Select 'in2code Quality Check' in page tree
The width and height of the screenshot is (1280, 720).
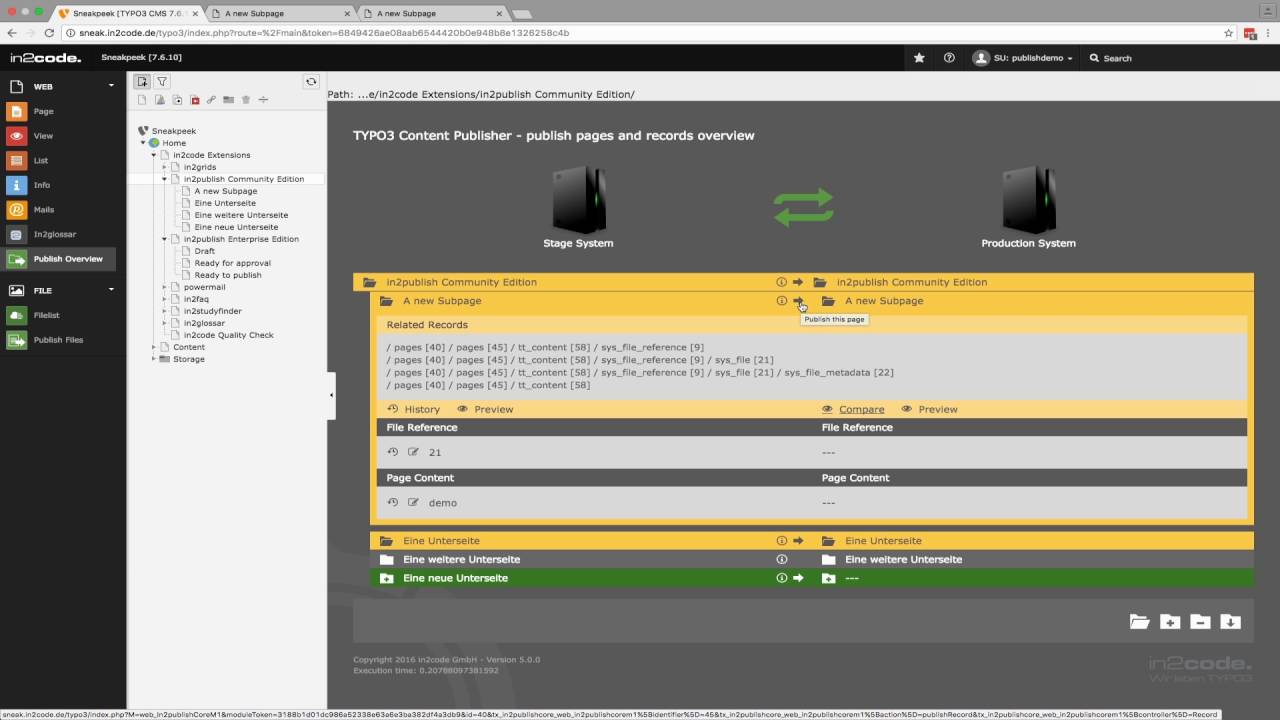[228, 335]
